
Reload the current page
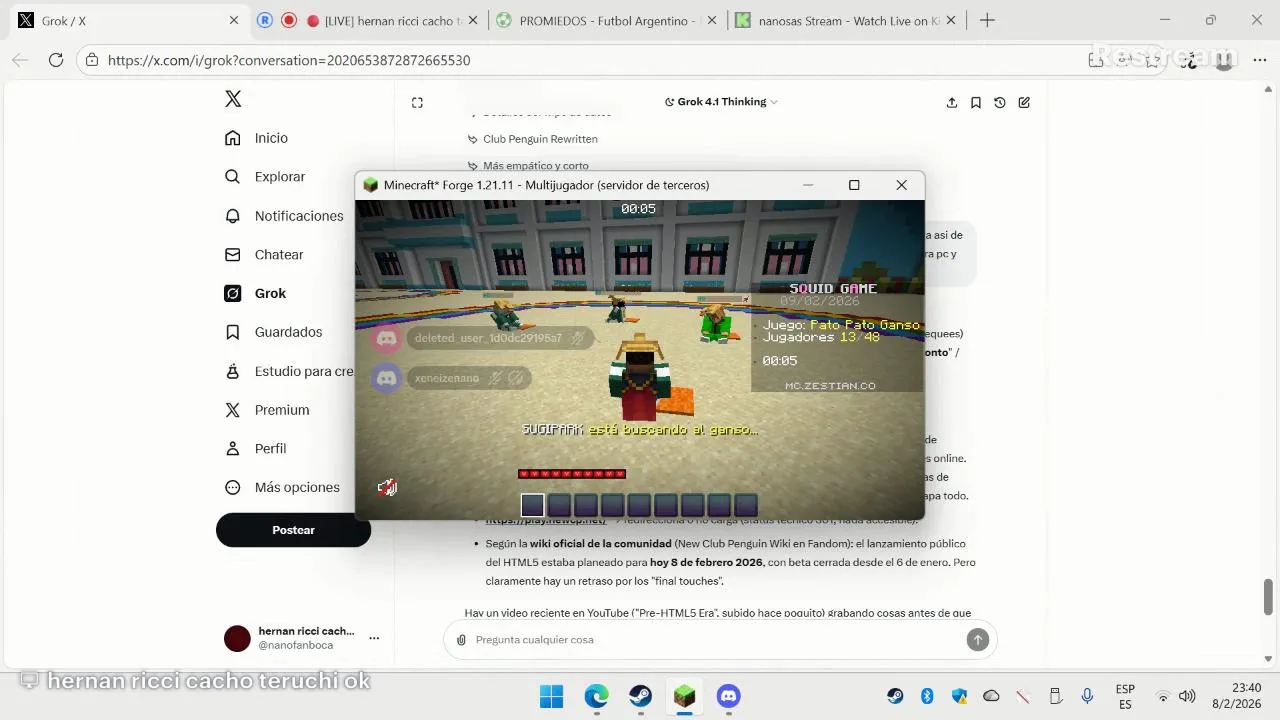[x=56, y=60]
